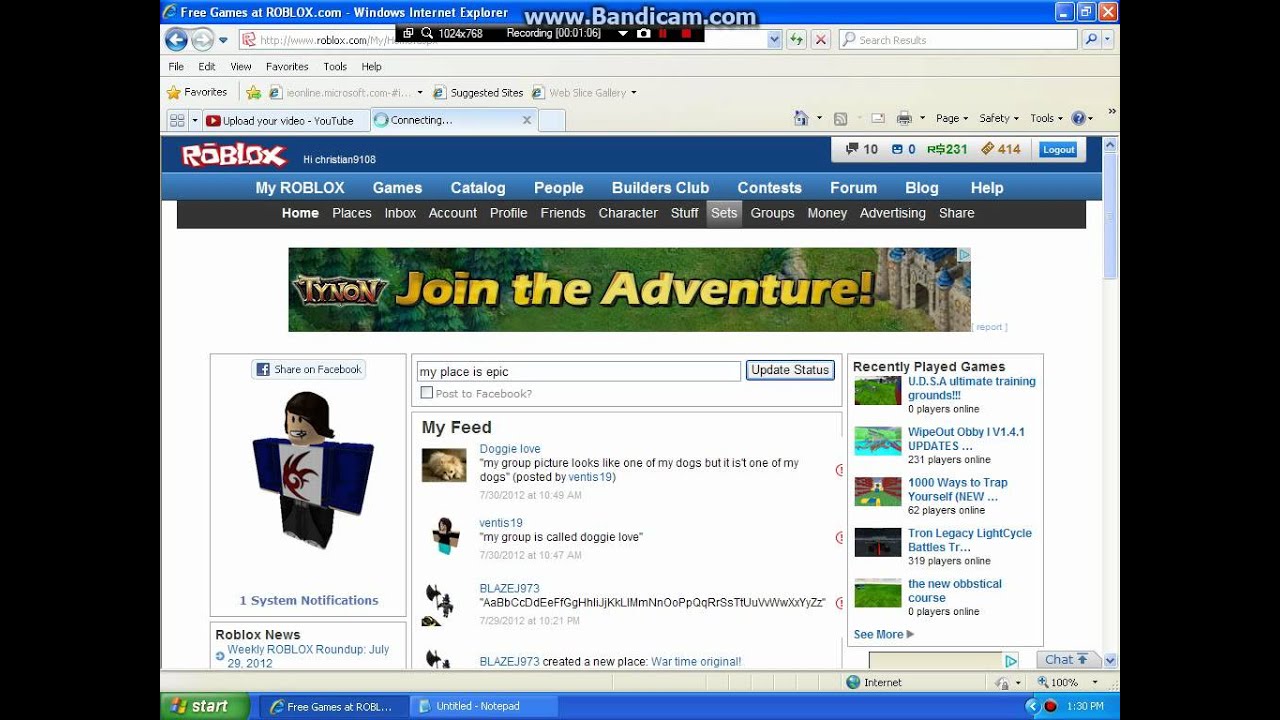
Task: Open the View menu
Action: coord(241,66)
